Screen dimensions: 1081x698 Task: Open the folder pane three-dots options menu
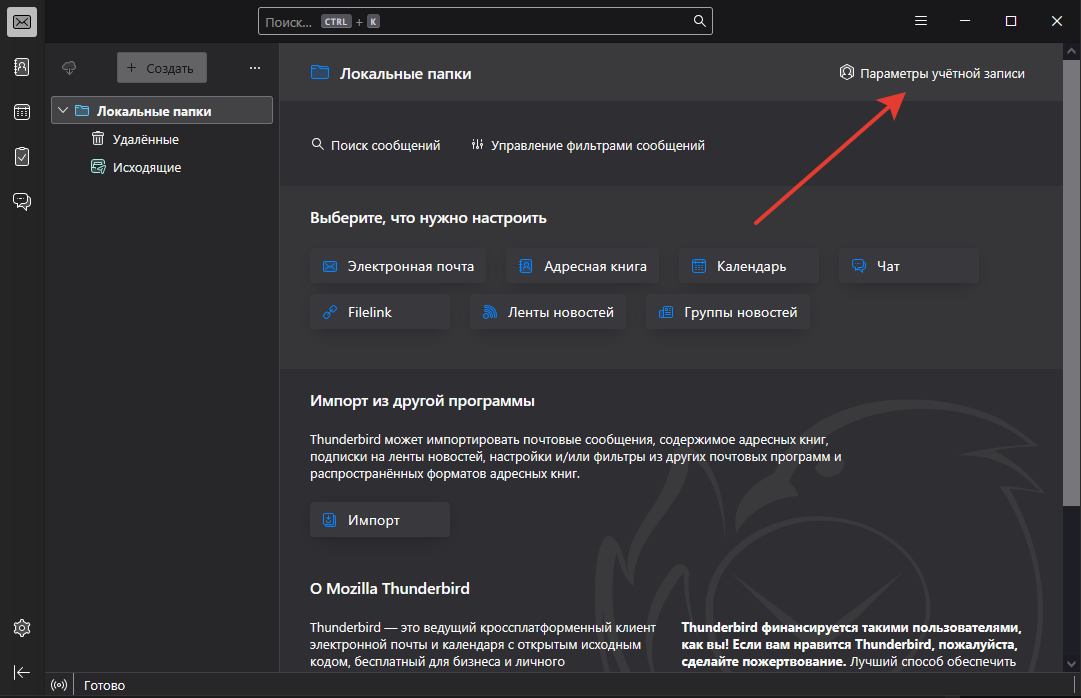click(255, 68)
